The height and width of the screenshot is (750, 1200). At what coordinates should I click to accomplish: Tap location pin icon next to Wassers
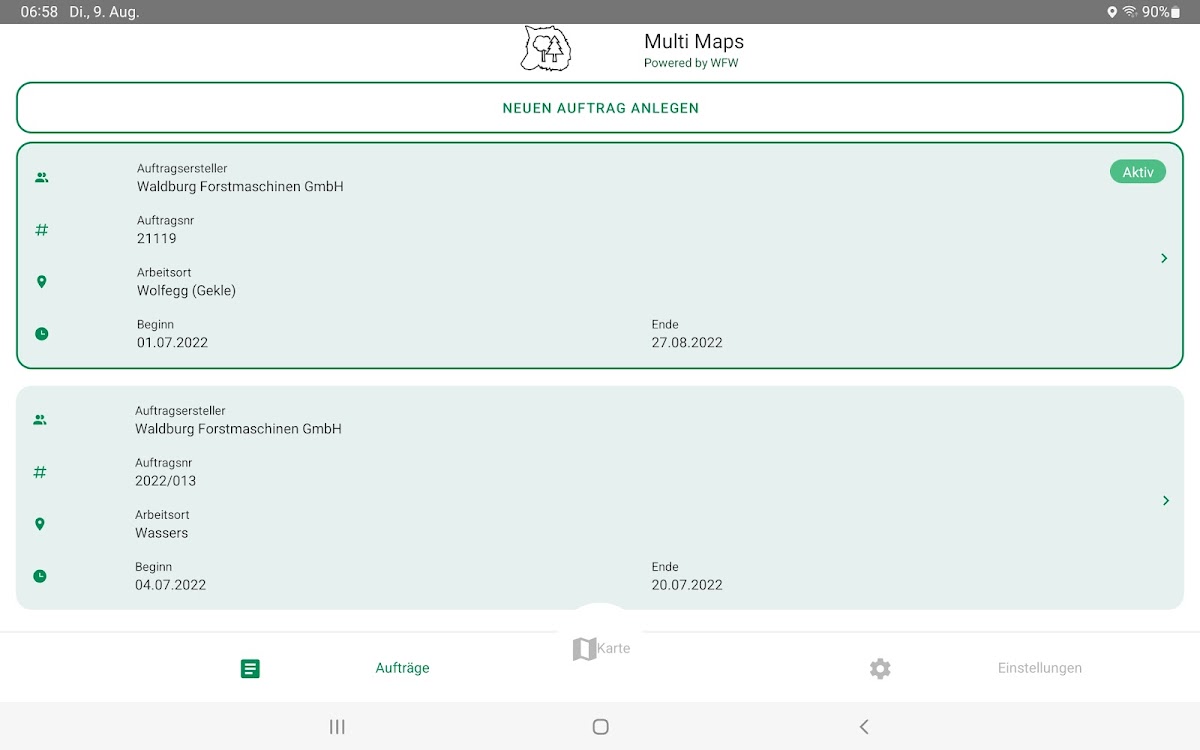(40, 524)
